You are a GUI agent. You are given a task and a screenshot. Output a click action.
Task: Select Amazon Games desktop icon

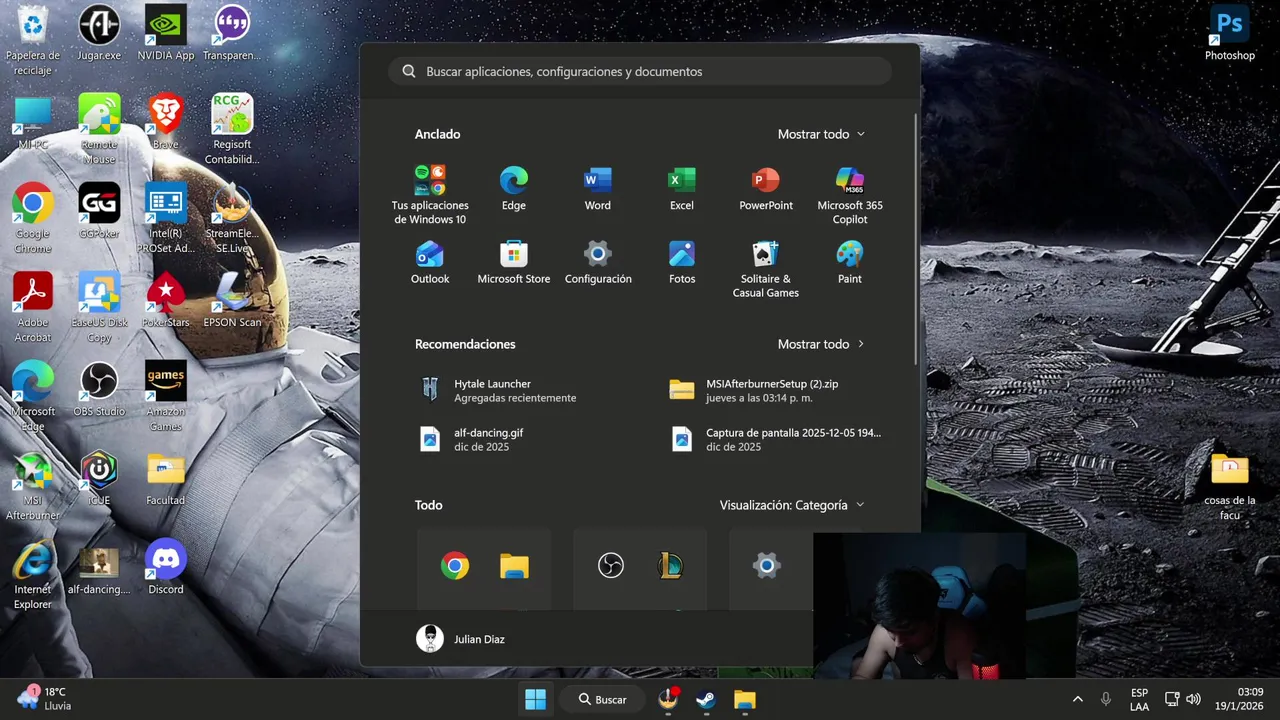point(166,397)
